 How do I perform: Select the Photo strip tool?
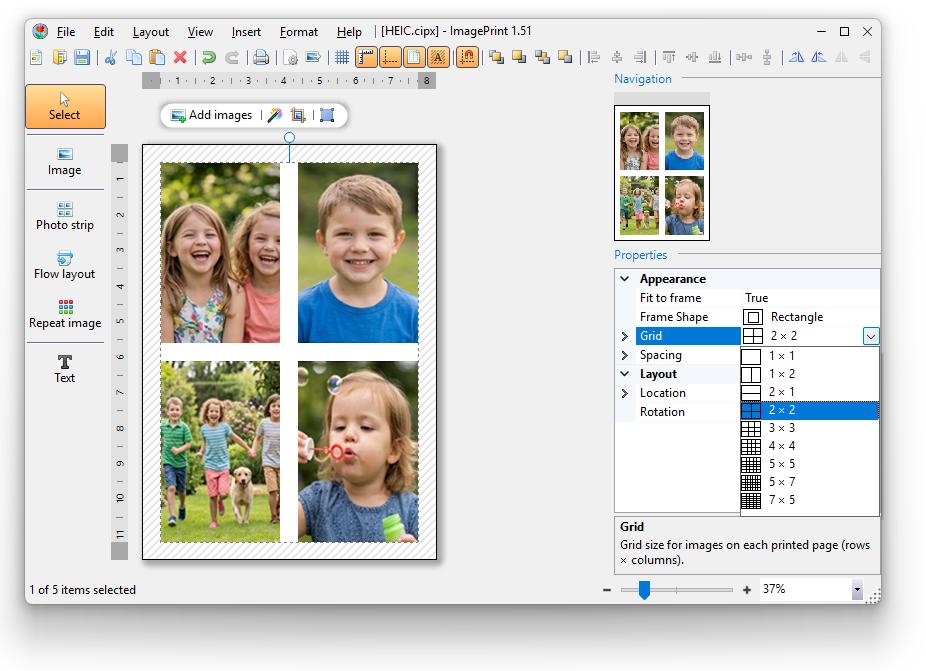tap(64, 217)
